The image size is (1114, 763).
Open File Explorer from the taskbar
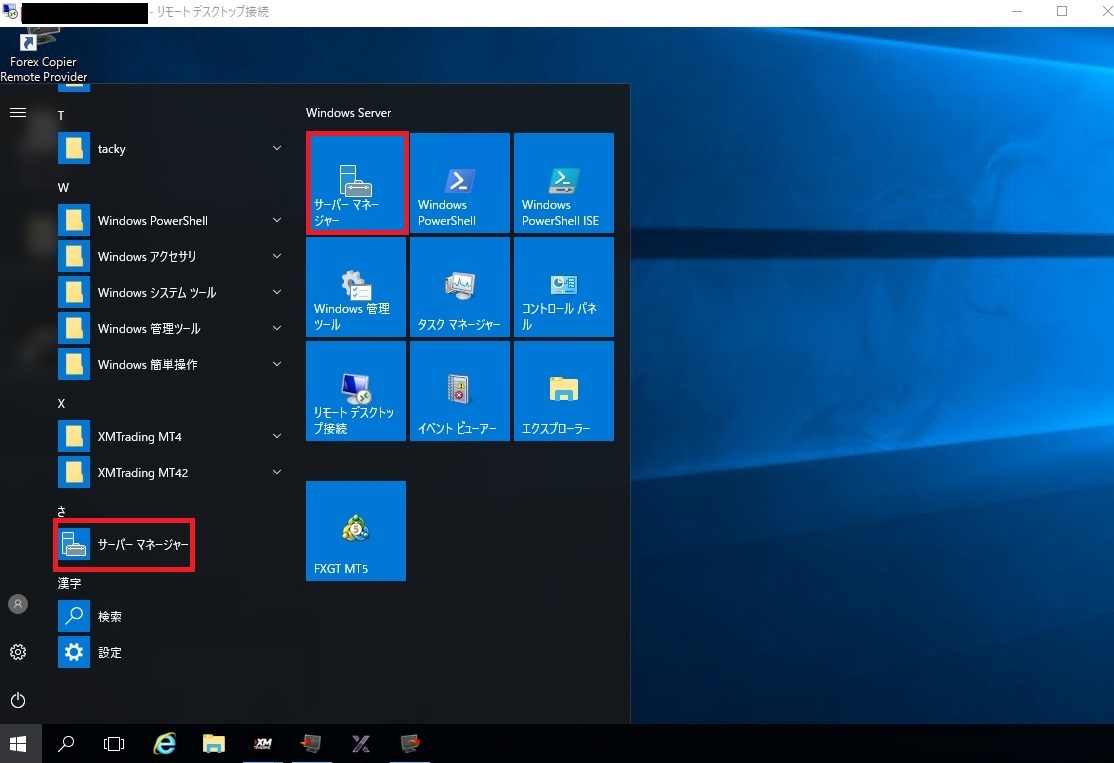tap(213, 744)
